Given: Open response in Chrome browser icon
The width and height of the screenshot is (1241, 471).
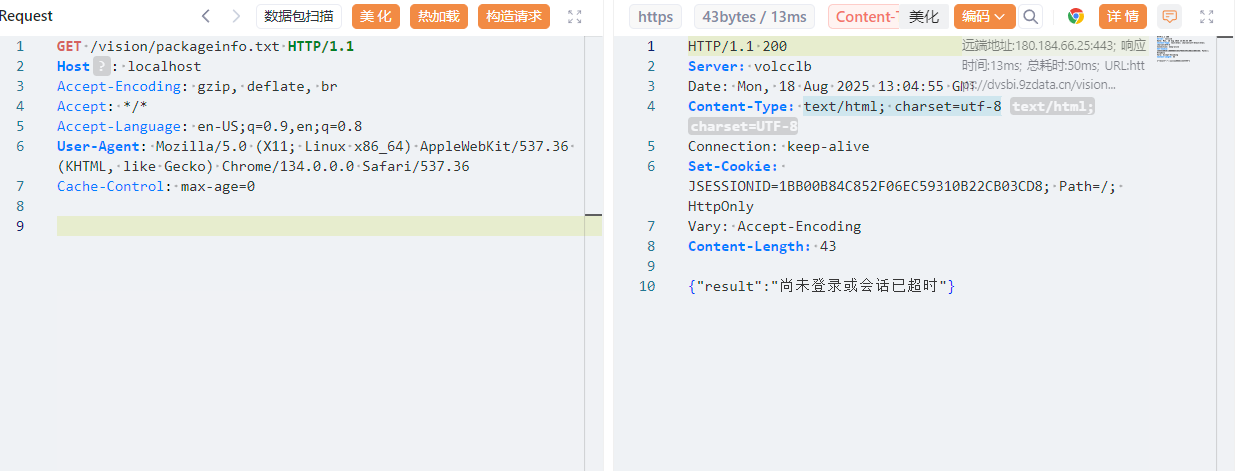Looking at the screenshot, I should point(1076,16).
